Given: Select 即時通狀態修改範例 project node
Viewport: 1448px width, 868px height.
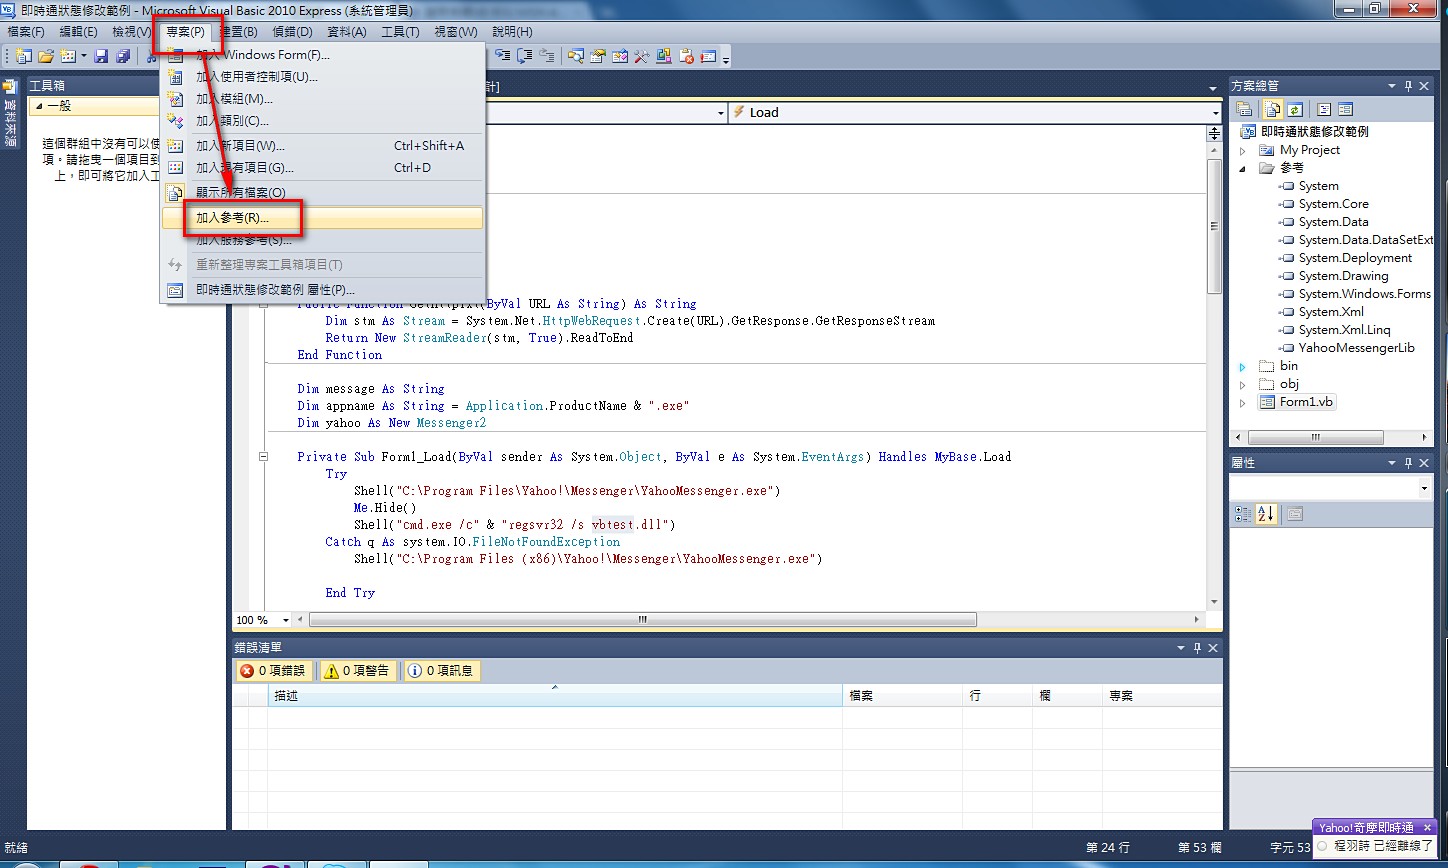Looking at the screenshot, I should click(x=1314, y=132).
